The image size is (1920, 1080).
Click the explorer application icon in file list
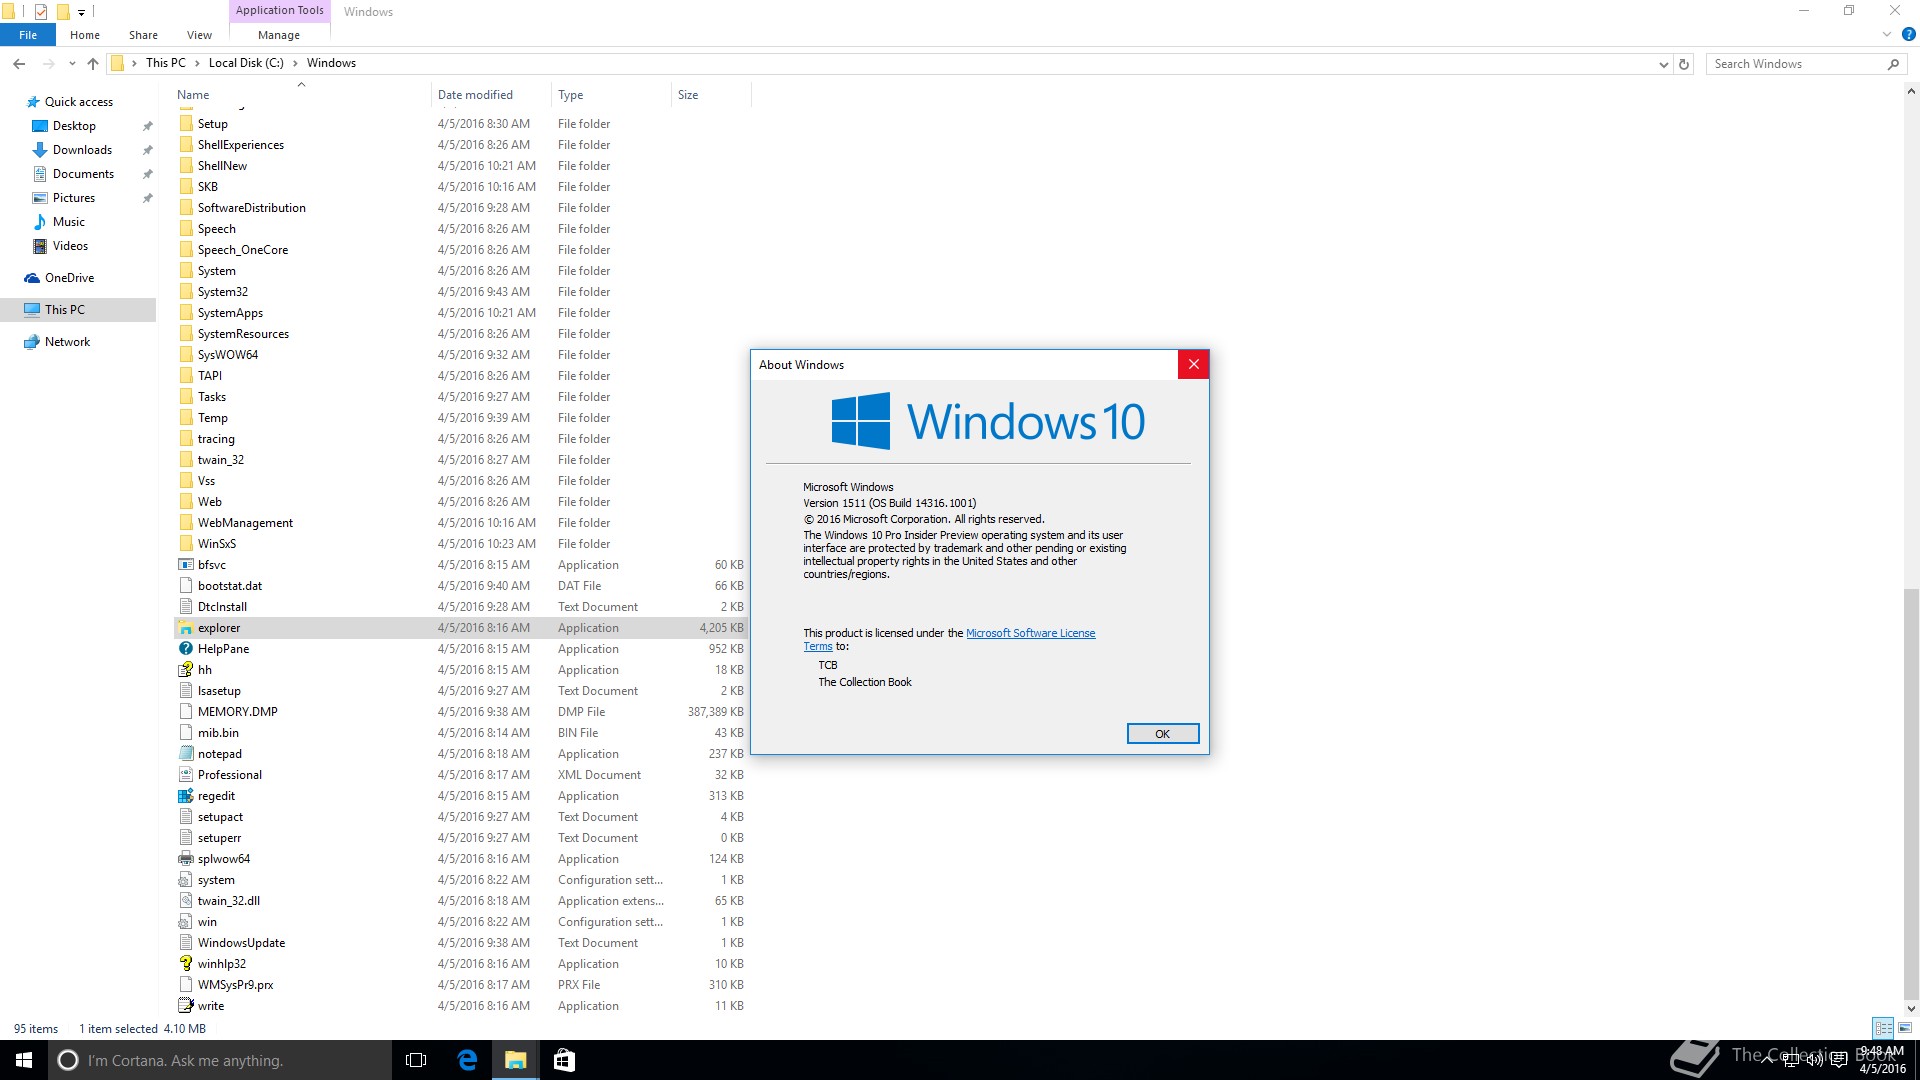pos(186,628)
